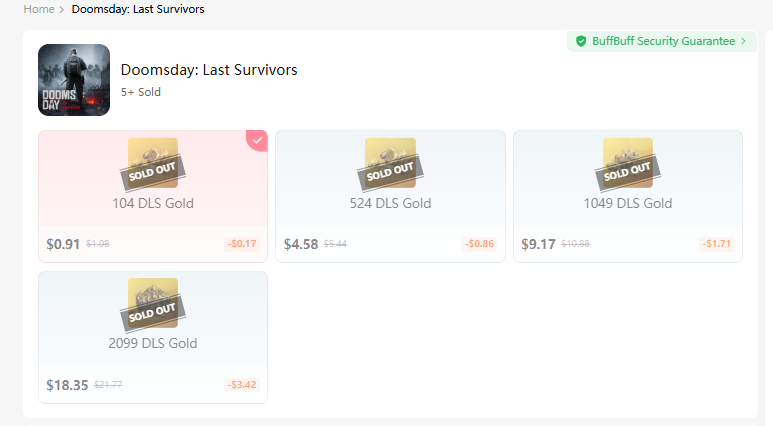
Task: Click the green security shield icon
Action: pyautogui.click(x=581, y=41)
